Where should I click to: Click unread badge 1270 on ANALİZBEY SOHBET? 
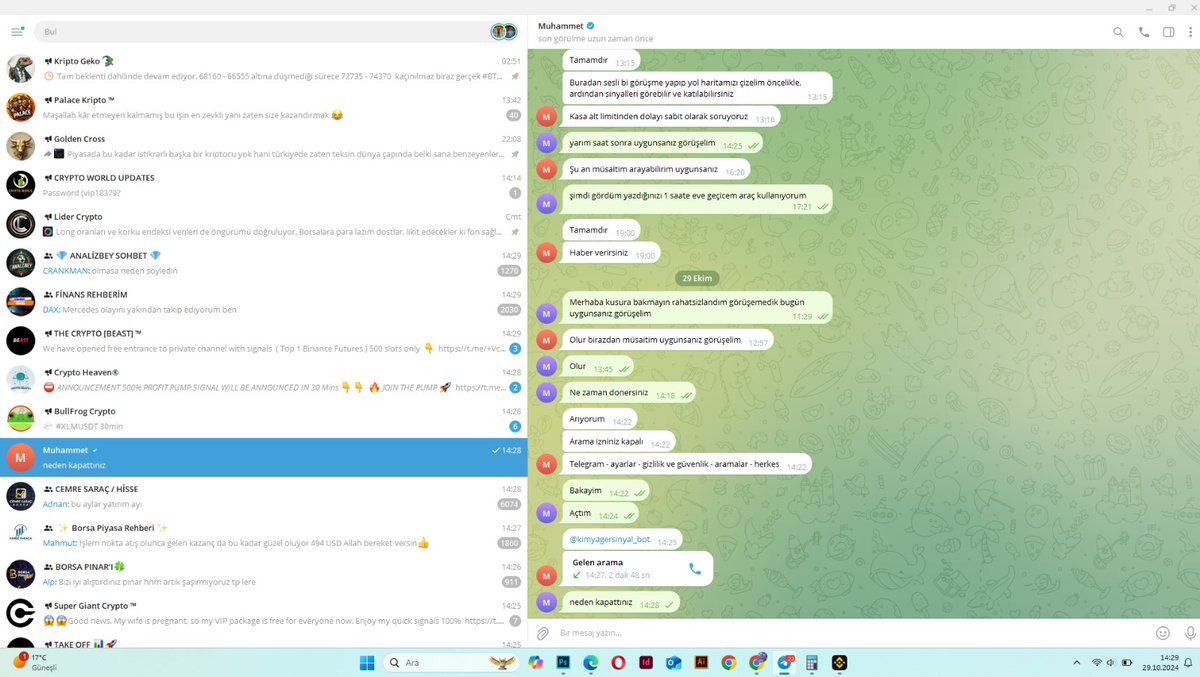click(510, 270)
